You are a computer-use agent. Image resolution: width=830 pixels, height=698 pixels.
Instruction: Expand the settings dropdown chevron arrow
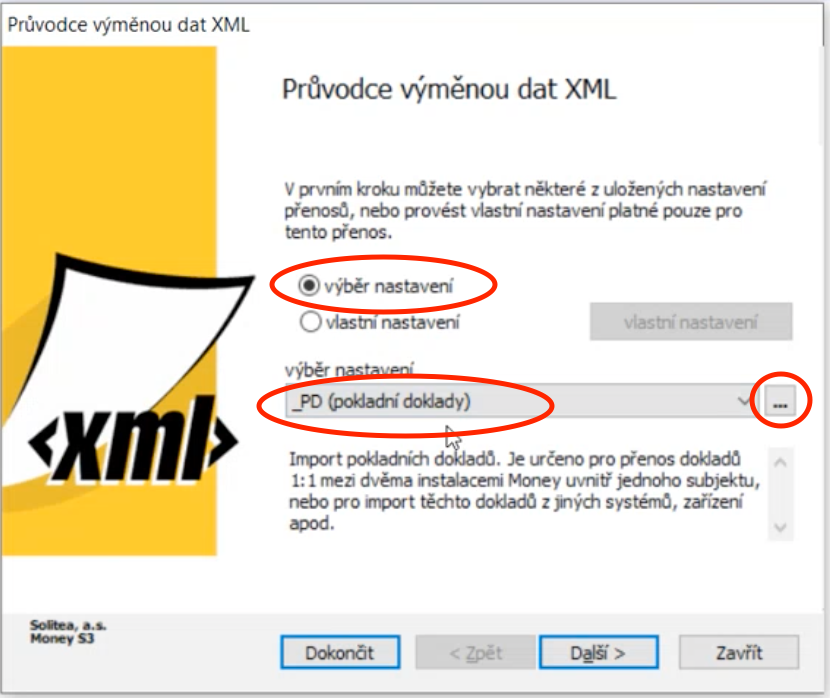point(745,401)
